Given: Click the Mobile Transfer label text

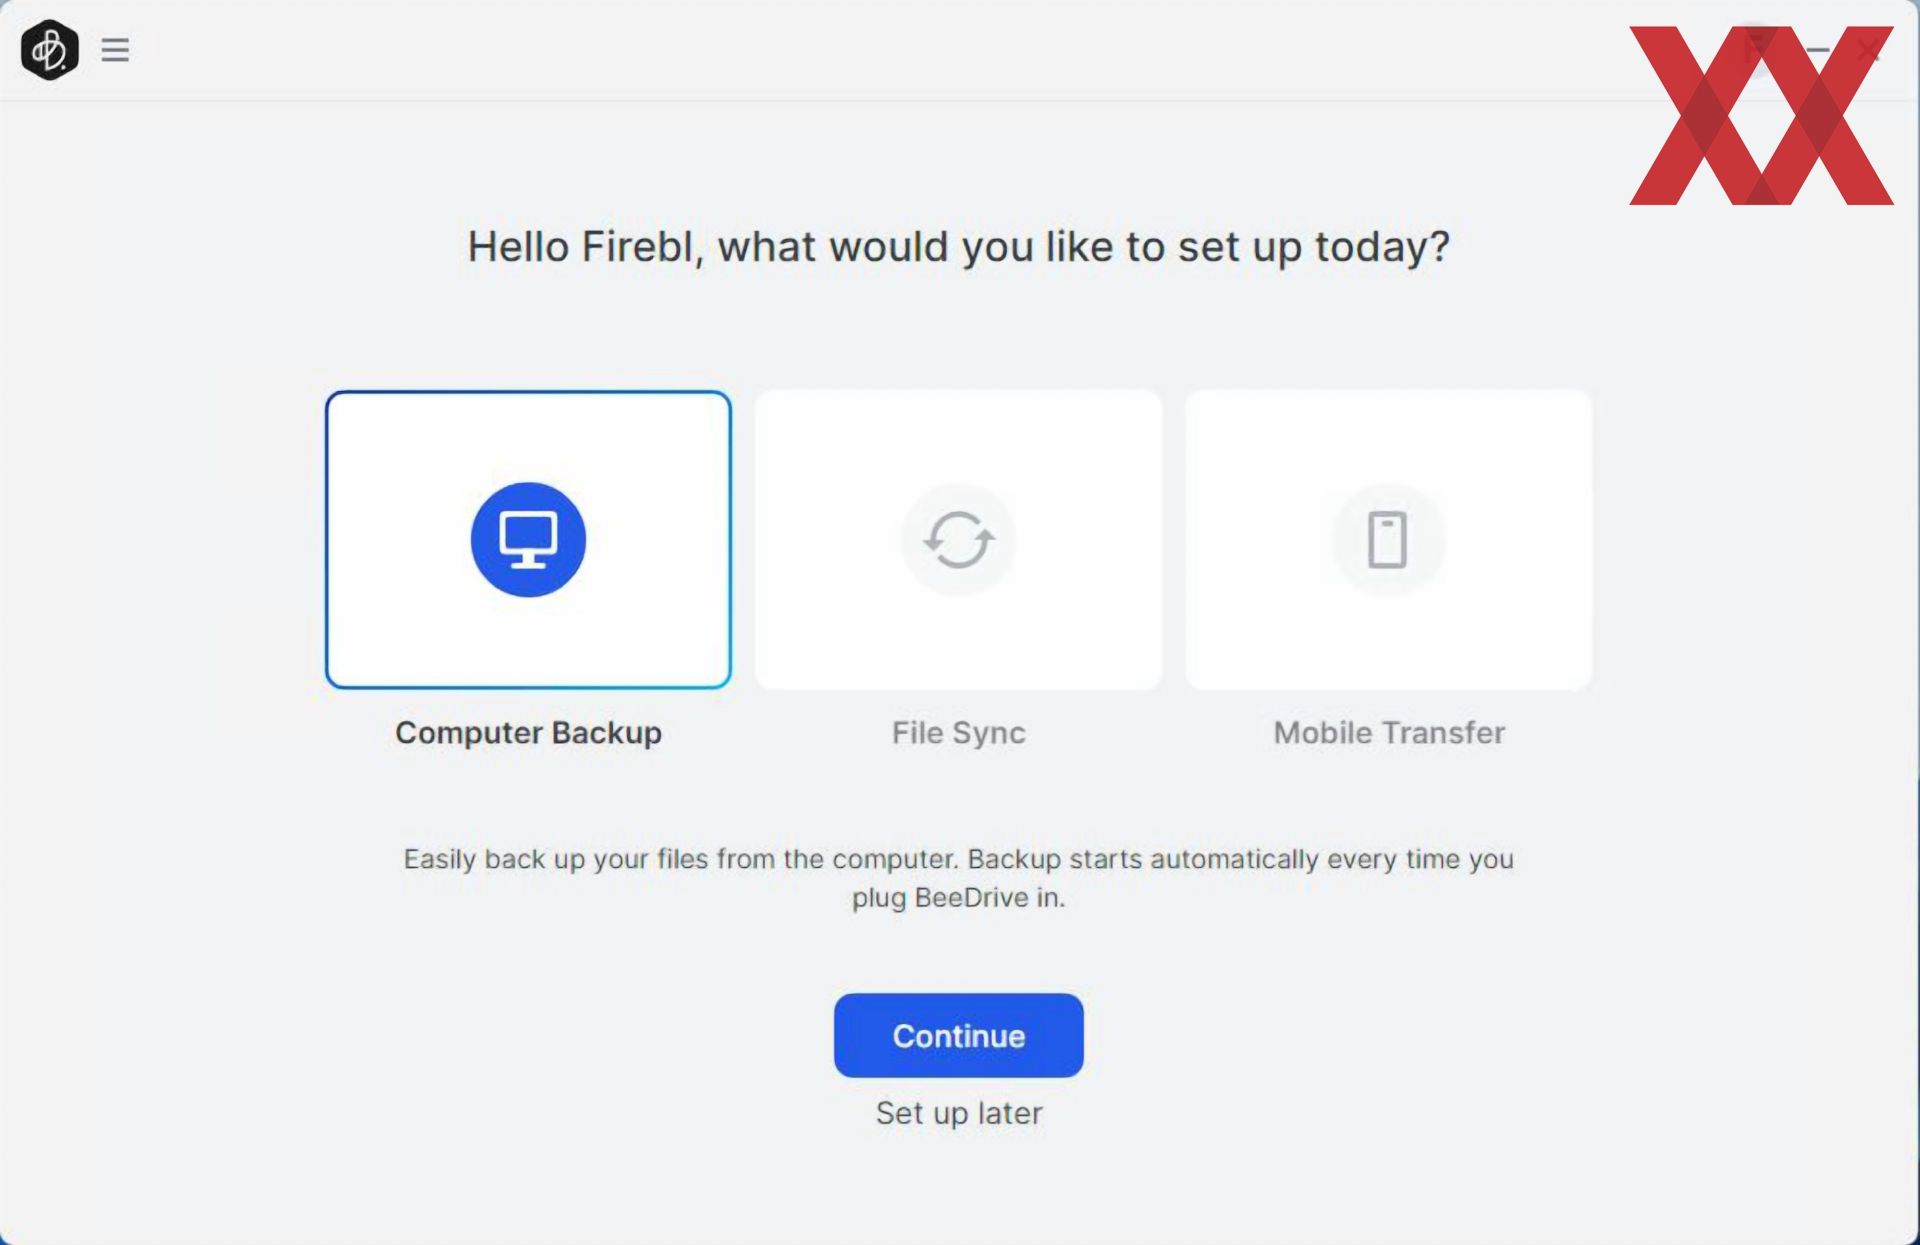Looking at the screenshot, I should [x=1389, y=732].
